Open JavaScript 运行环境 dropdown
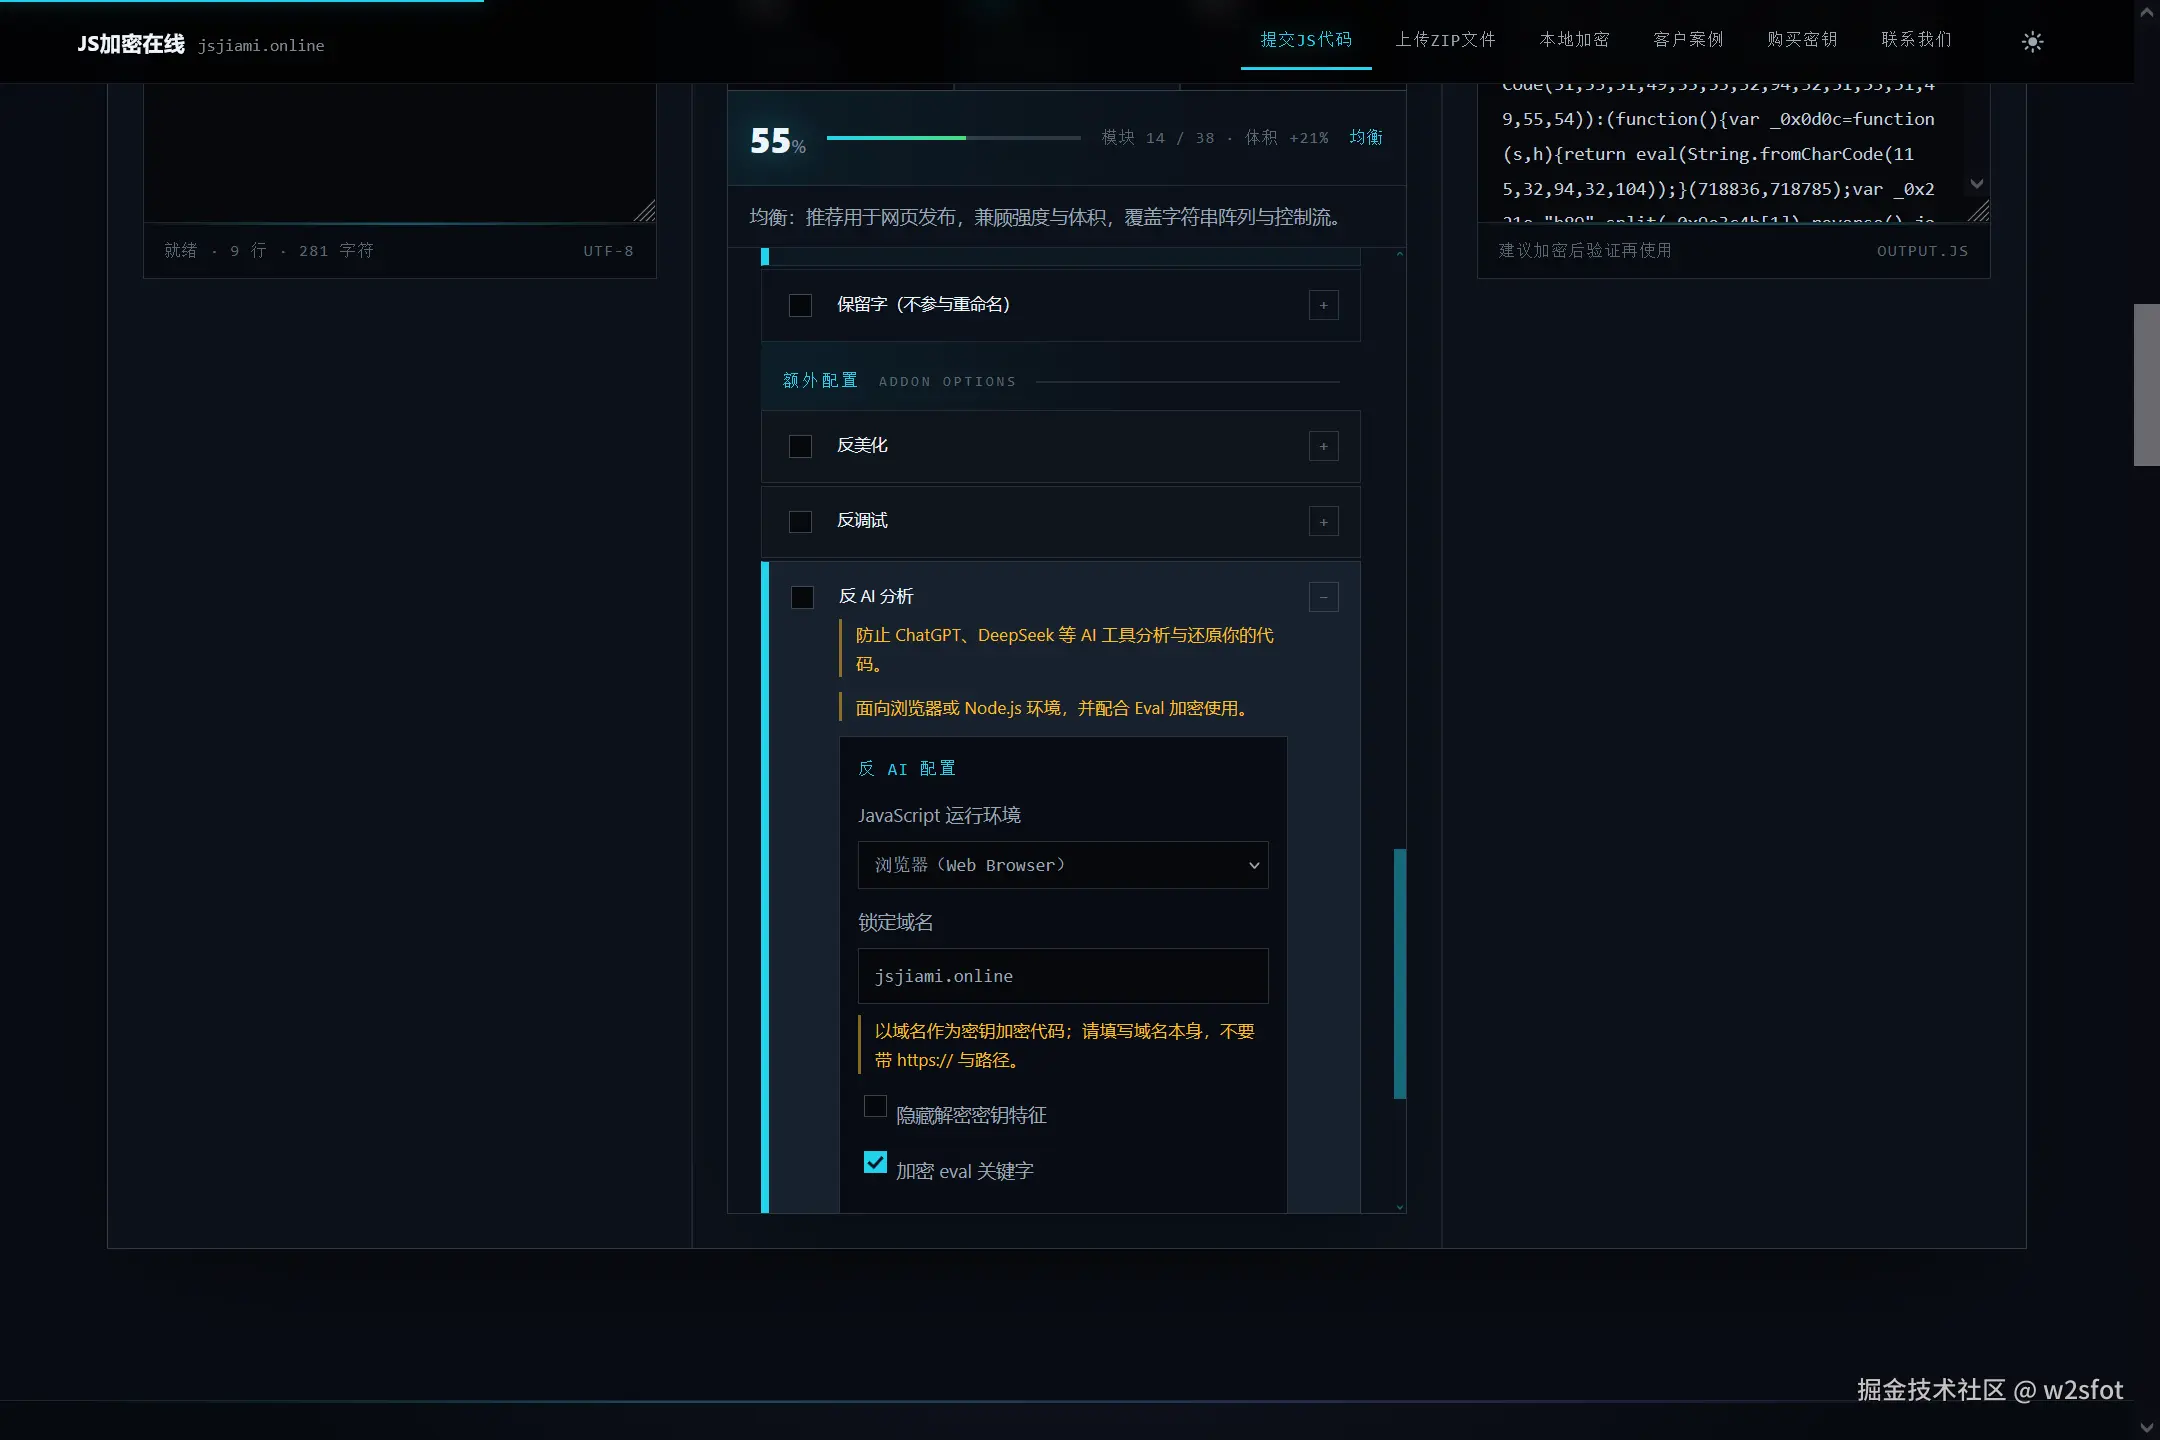The height and width of the screenshot is (1440, 2160). pyautogui.click(x=1063, y=865)
